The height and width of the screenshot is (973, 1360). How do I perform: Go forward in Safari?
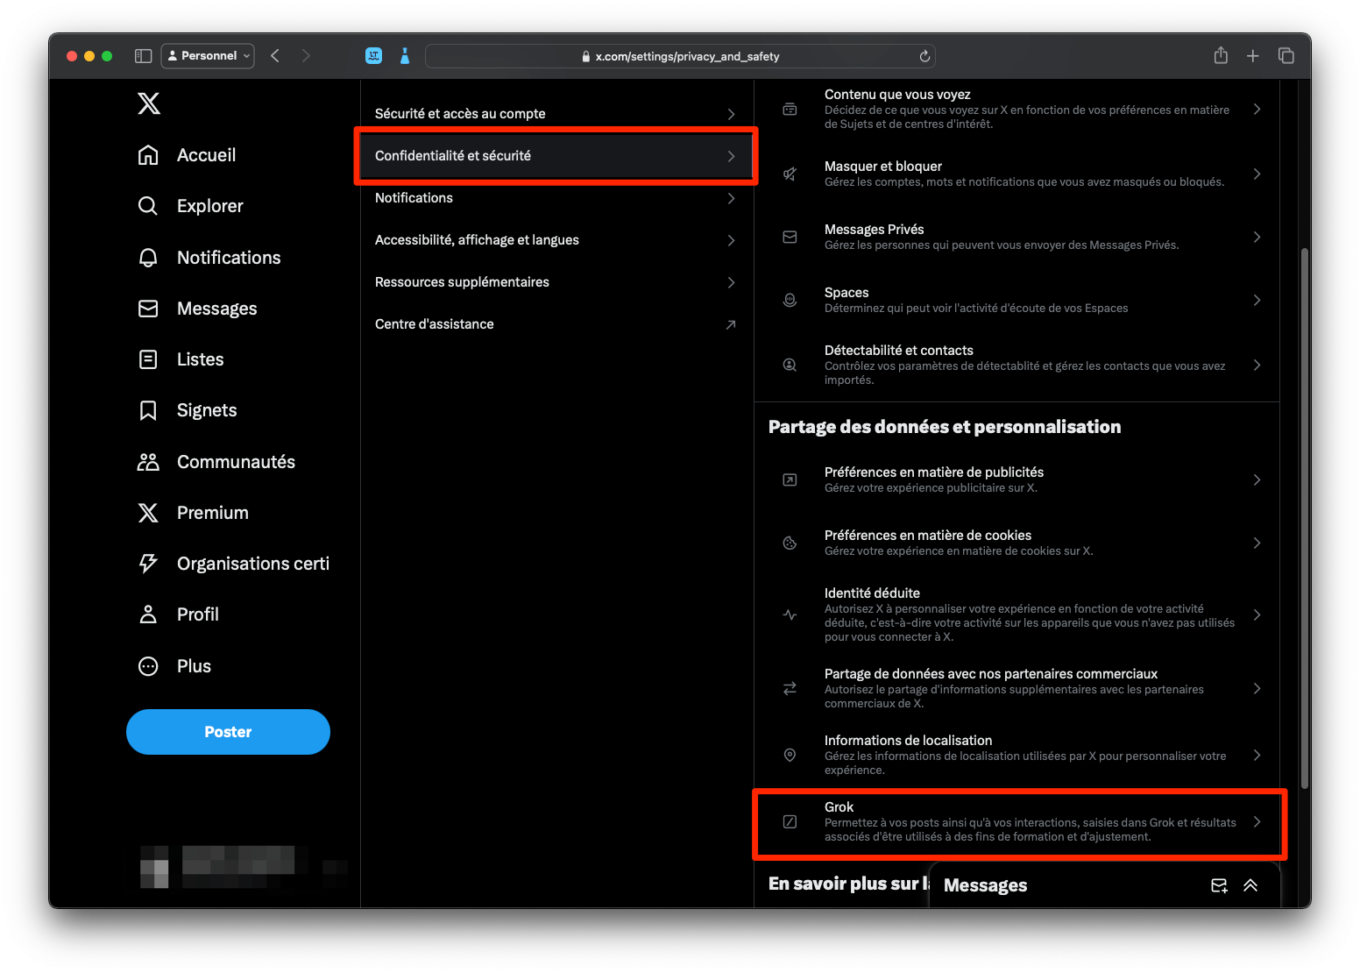tap(306, 56)
